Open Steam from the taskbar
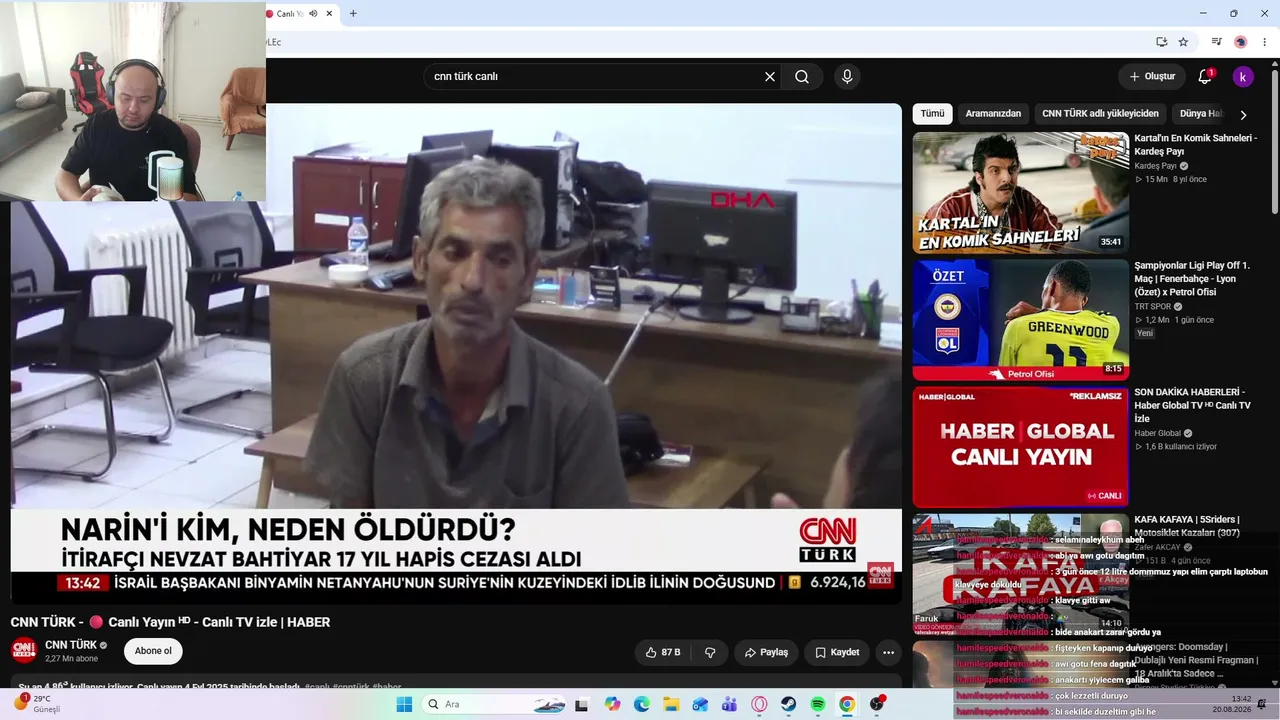Image resolution: width=1280 pixels, height=720 pixels. [x=788, y=704]
